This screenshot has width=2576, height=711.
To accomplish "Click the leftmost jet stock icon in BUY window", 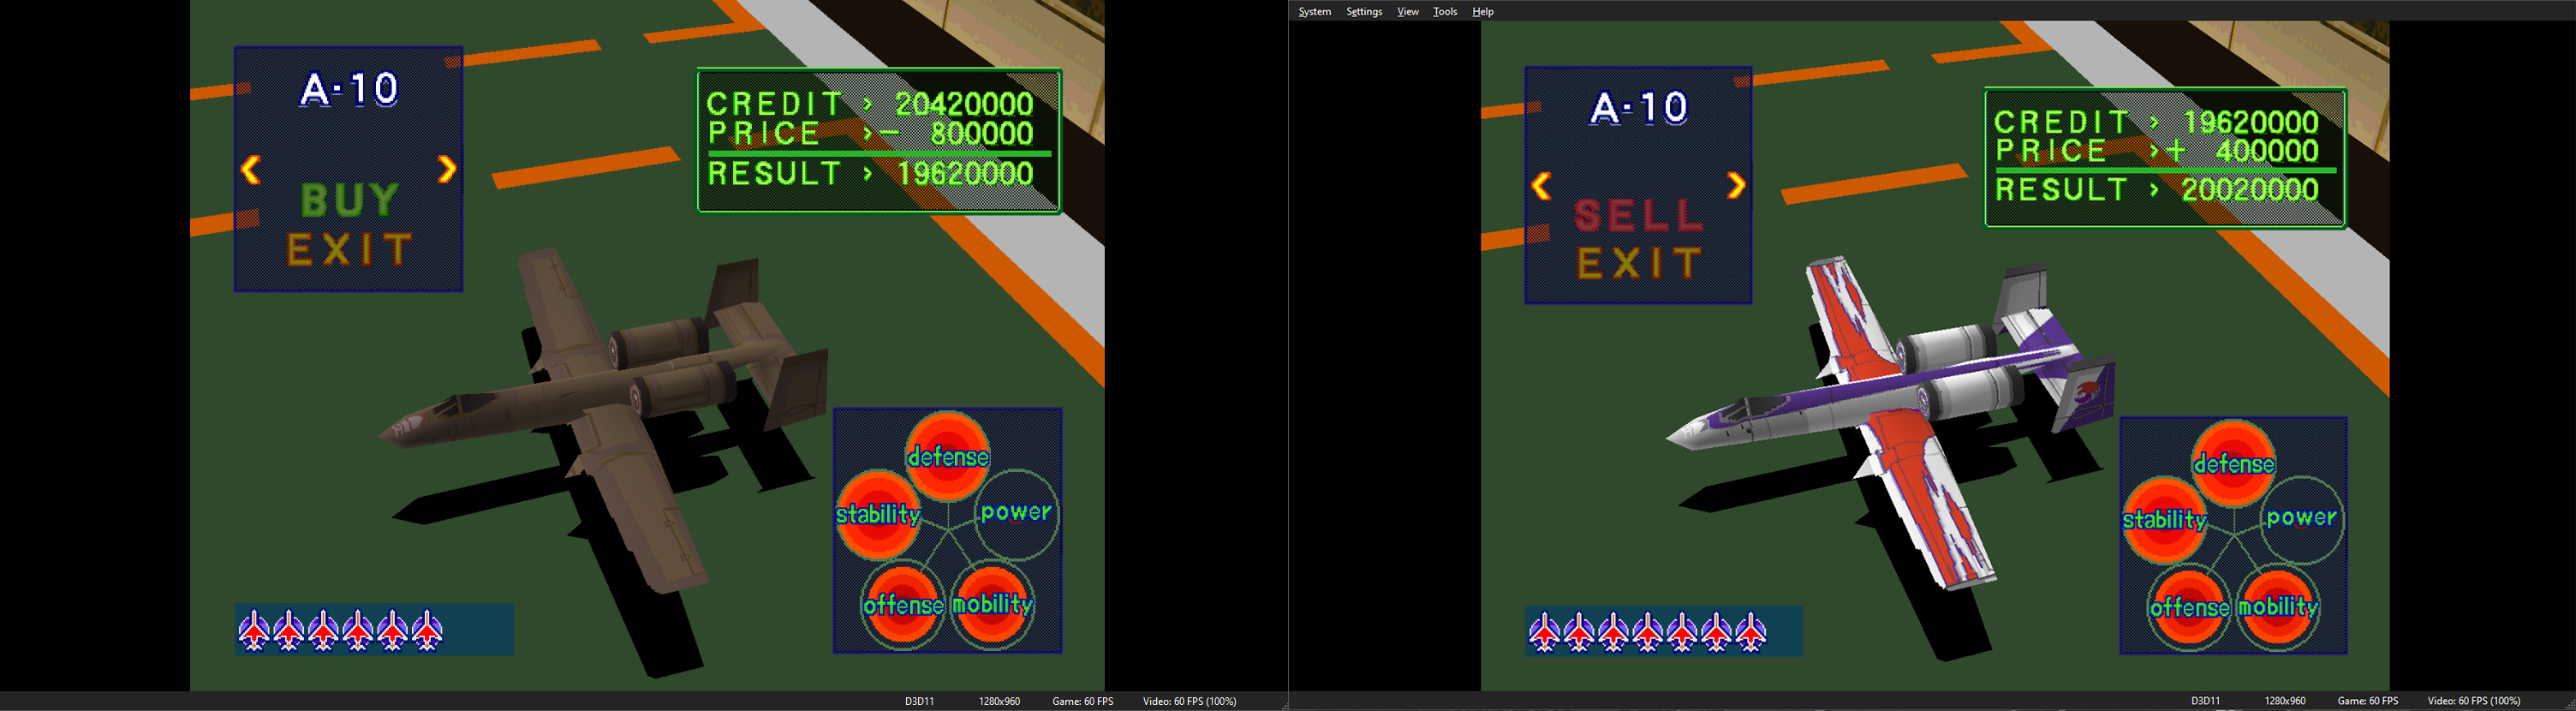I will [254, 630].
